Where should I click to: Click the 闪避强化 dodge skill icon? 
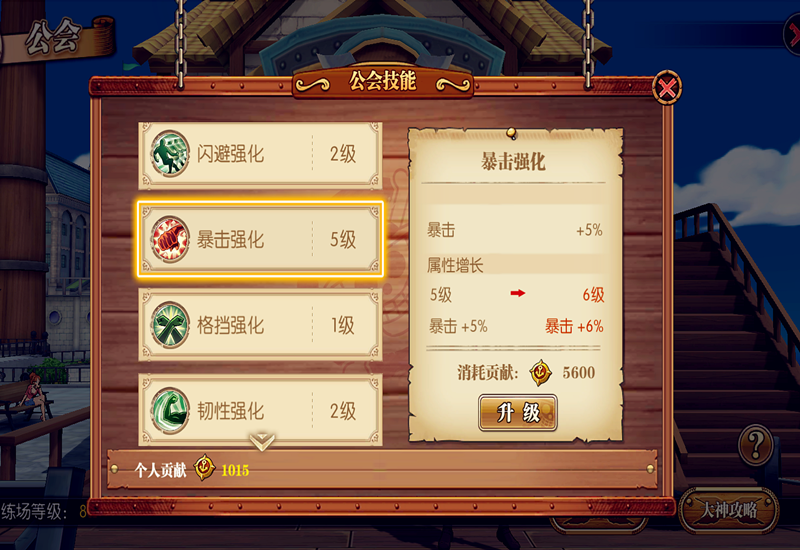[x=170, y=154]
